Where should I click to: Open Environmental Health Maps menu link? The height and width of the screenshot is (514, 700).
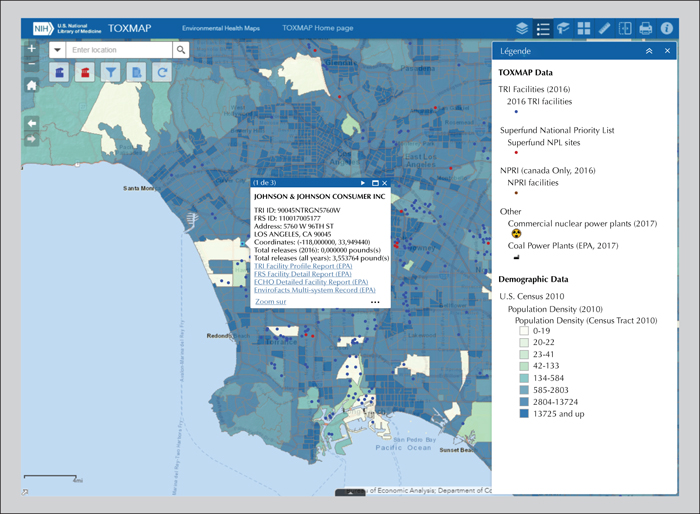(221, 28)
